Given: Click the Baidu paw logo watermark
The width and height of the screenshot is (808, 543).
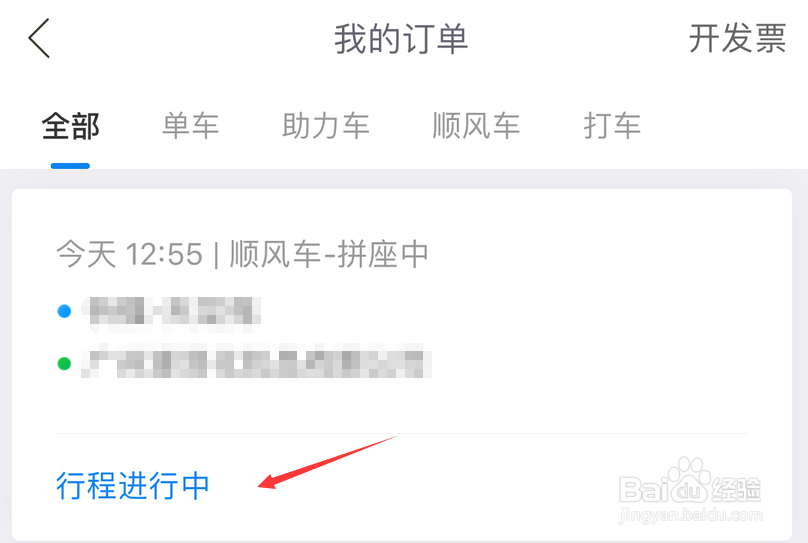Looking at the screenshot, I should (x=689, y=480).
